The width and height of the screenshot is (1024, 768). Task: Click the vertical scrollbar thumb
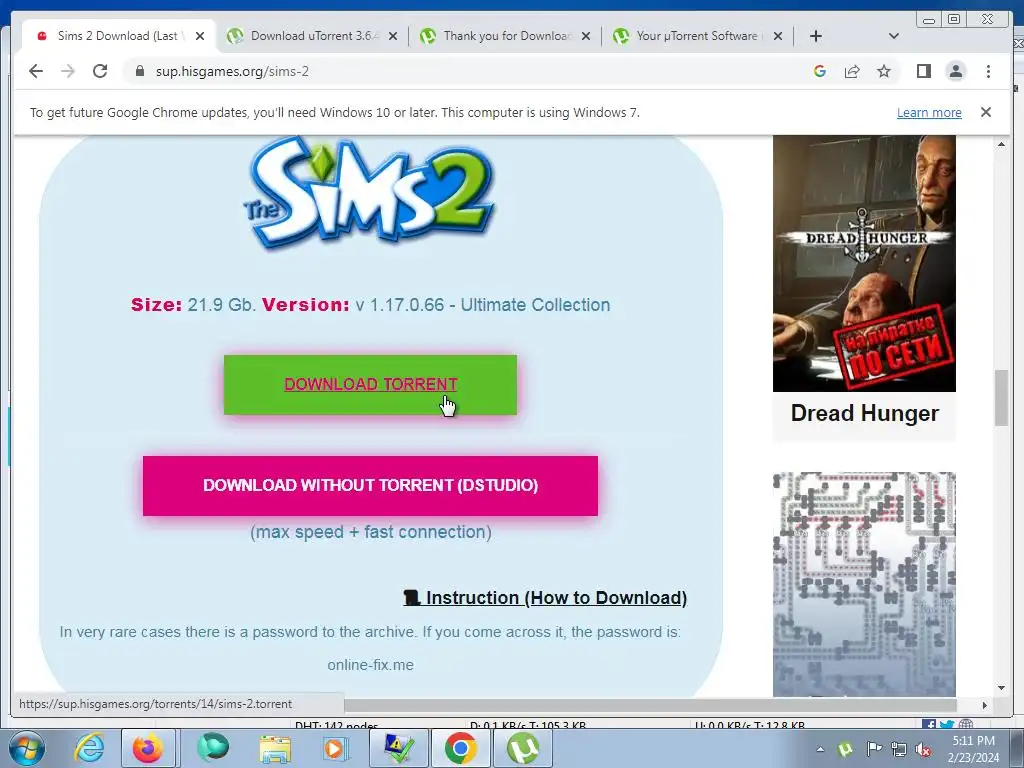coord(1001,398)
